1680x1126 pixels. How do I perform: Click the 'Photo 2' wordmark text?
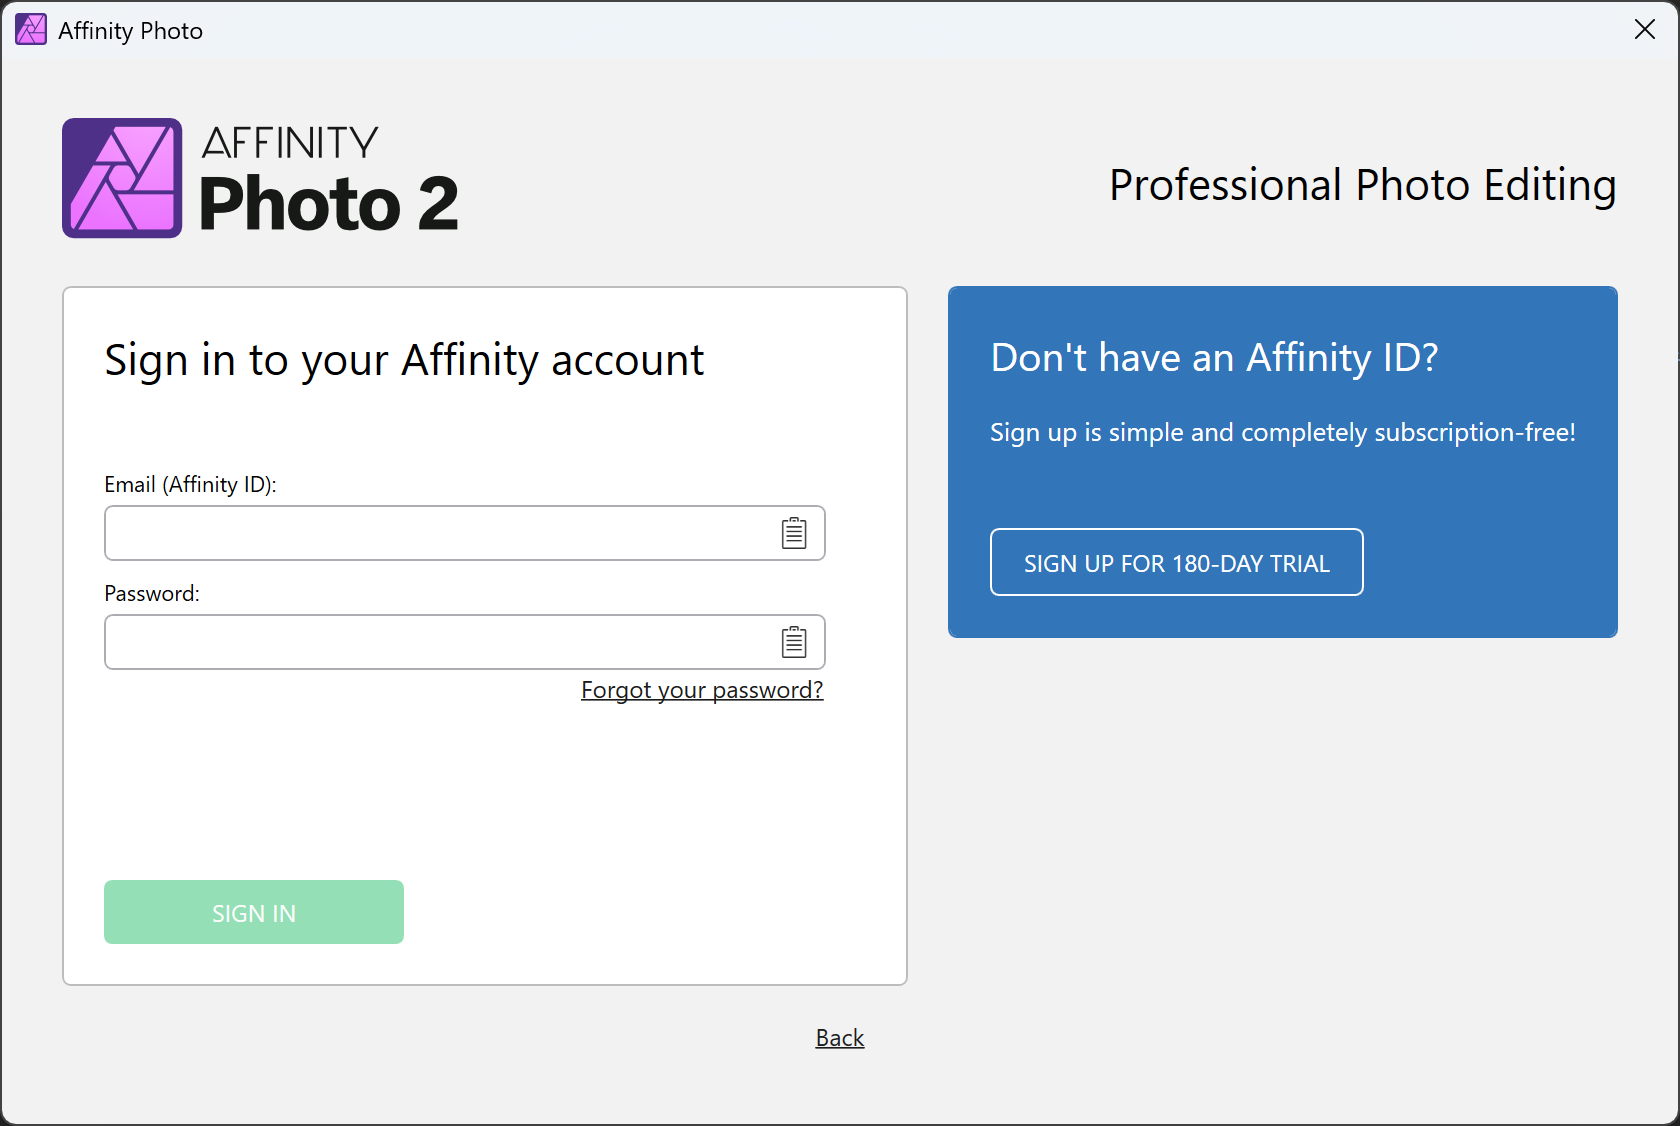point(329,203)
